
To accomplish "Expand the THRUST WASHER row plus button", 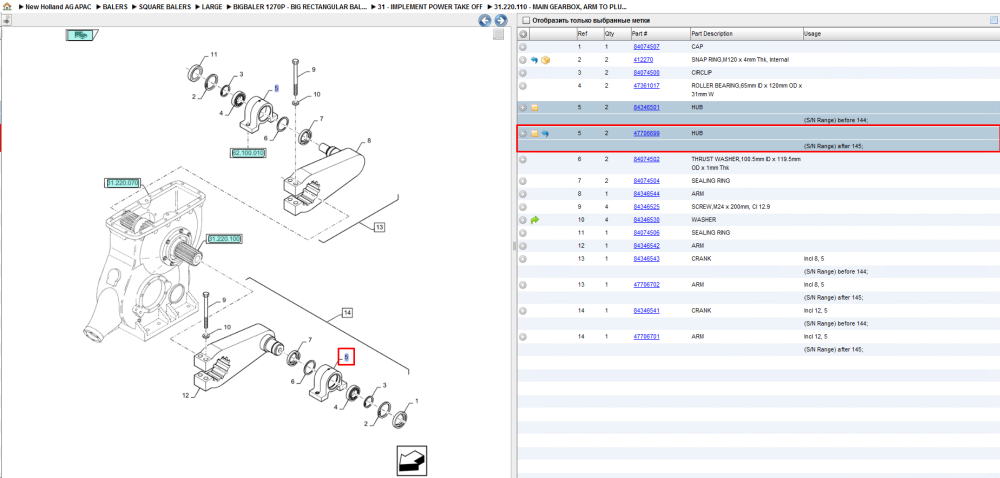I will tap(523, 159).
